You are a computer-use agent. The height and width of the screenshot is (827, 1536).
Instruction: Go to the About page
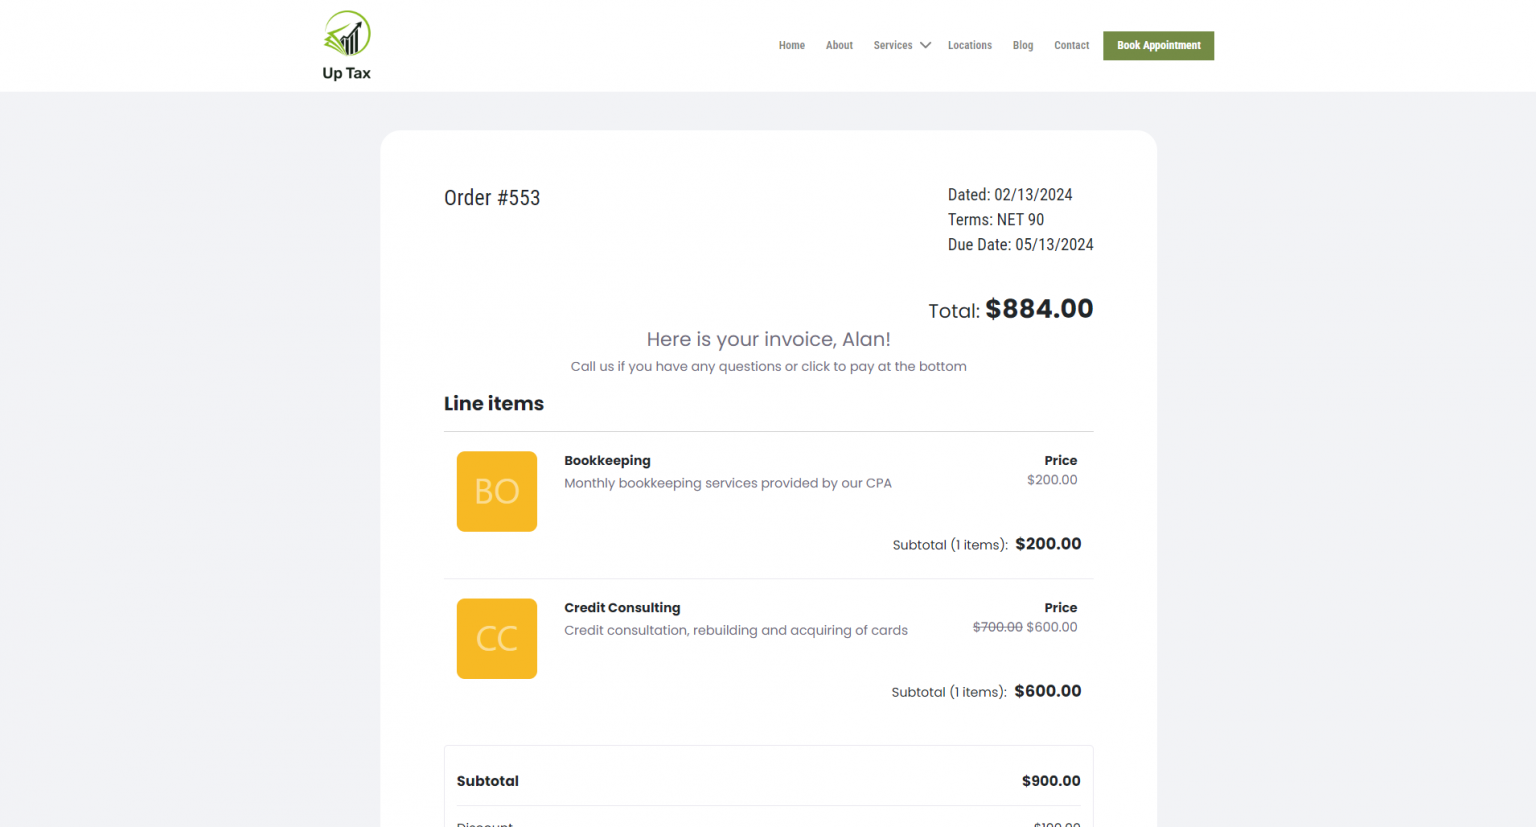point(839,45)
